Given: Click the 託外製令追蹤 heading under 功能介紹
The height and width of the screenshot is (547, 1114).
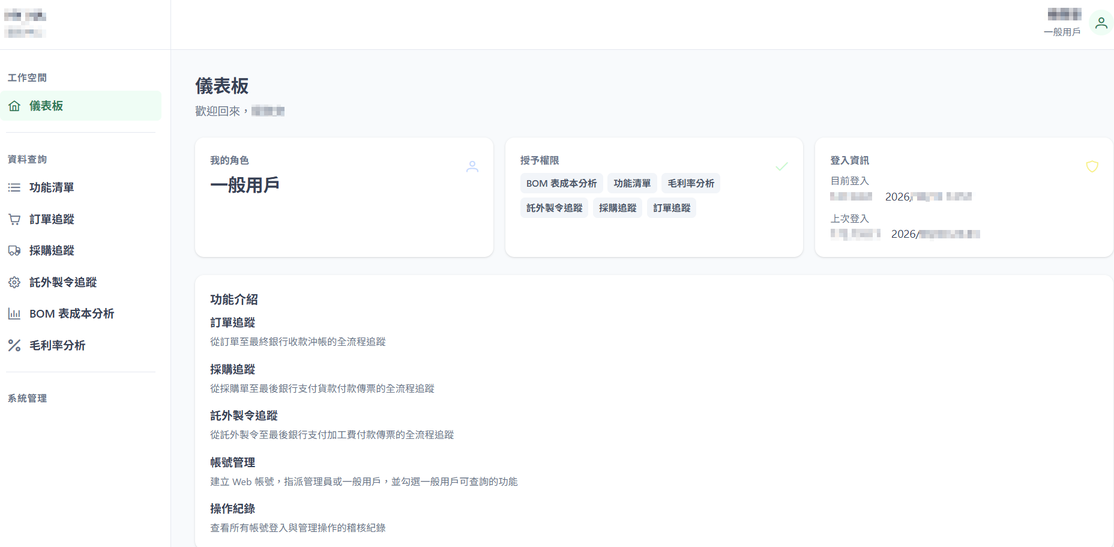Looking at the screenshot, I should [x=244, y=416].
